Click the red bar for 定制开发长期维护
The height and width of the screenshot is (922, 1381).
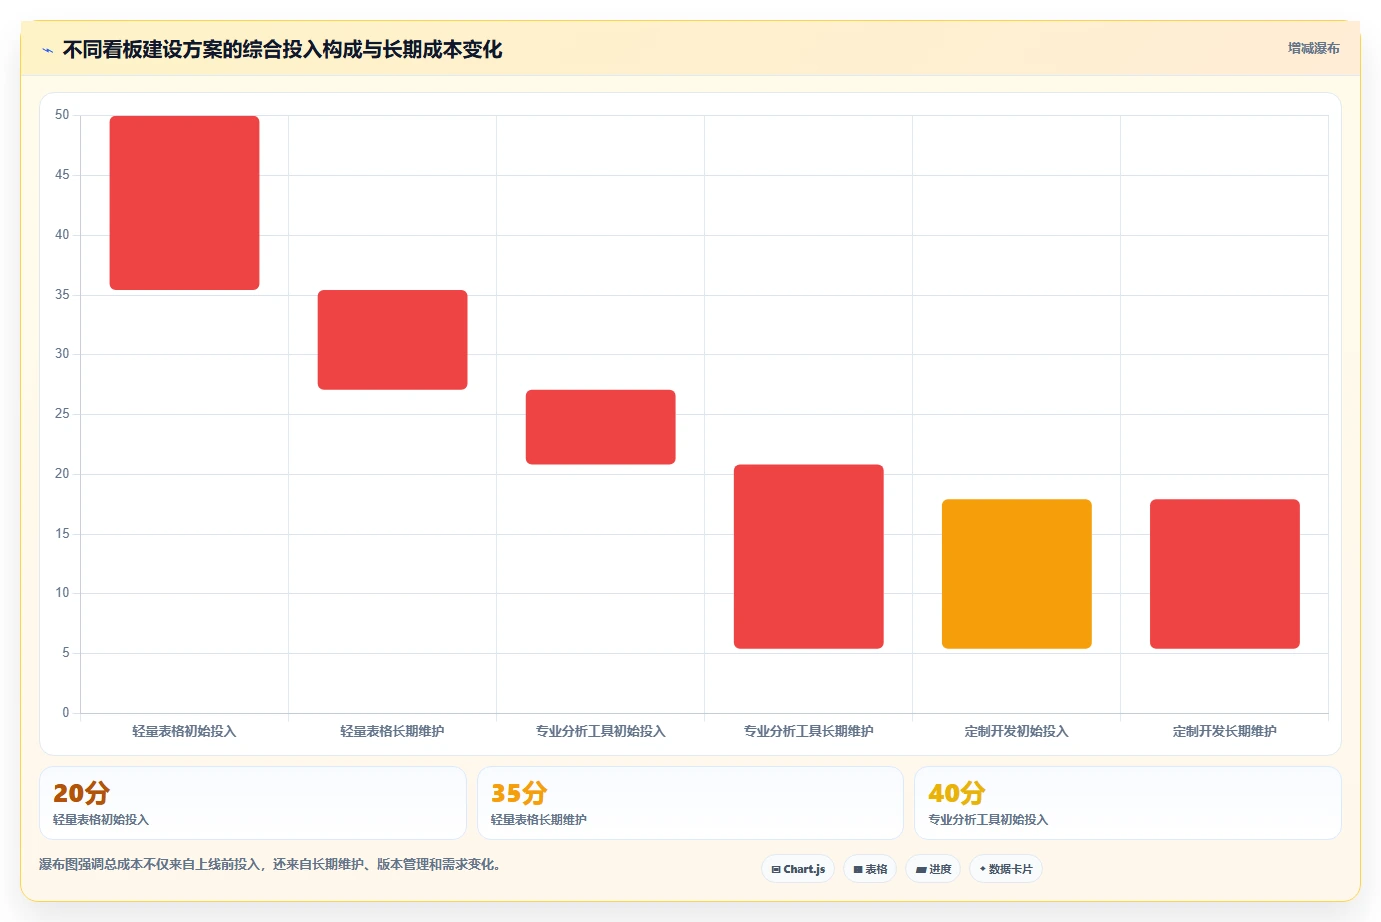click(x=1224, y=574)
